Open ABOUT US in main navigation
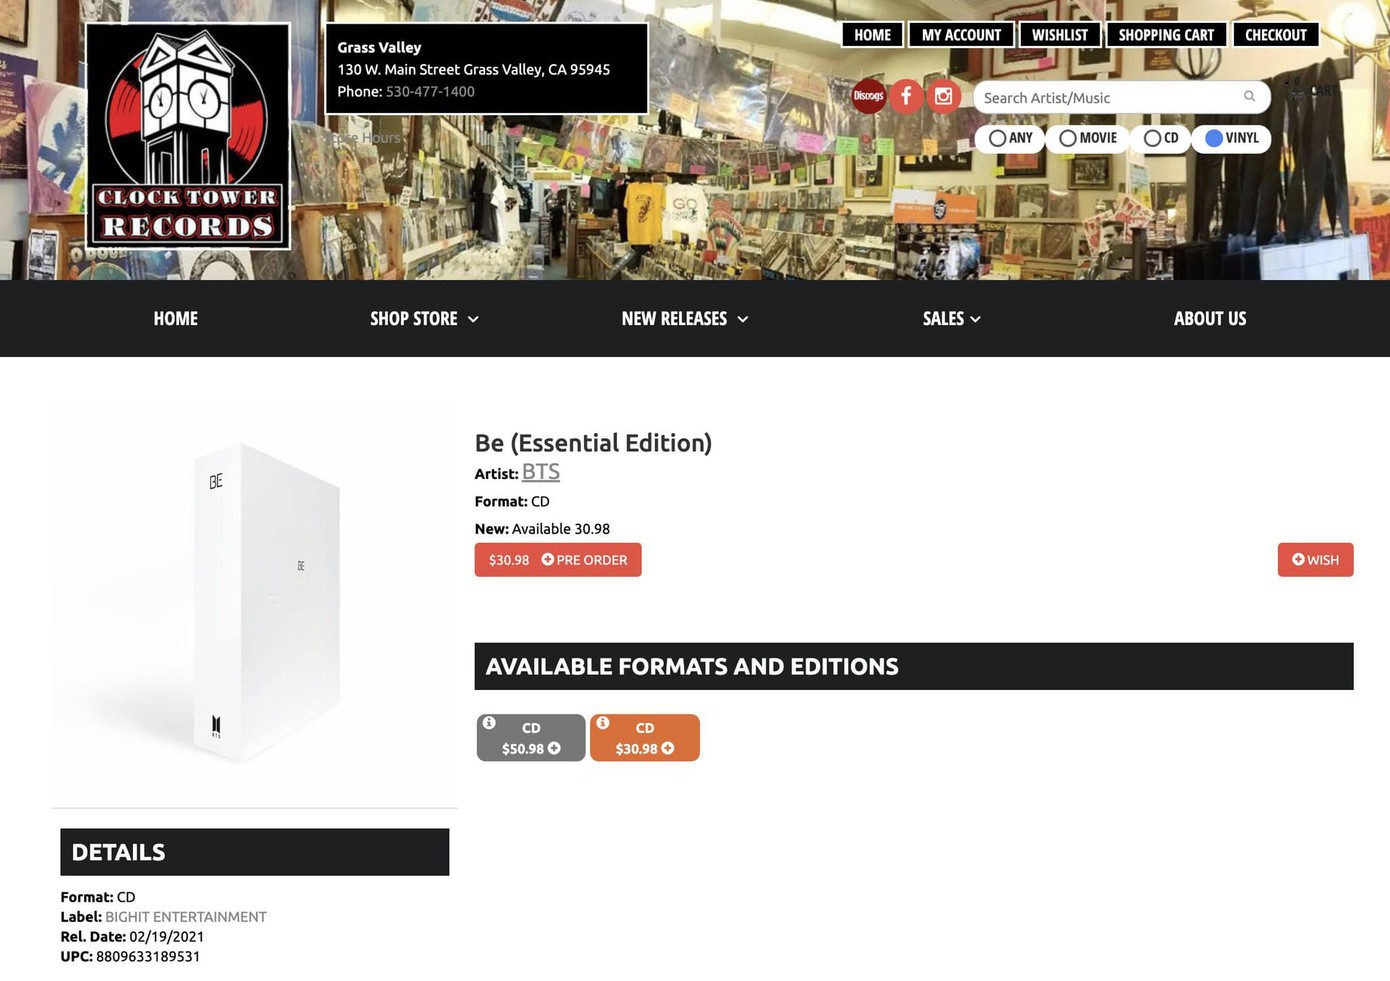Viewport: 1390px width, 981px height. pyautogui.click(x=1210, y=318)
